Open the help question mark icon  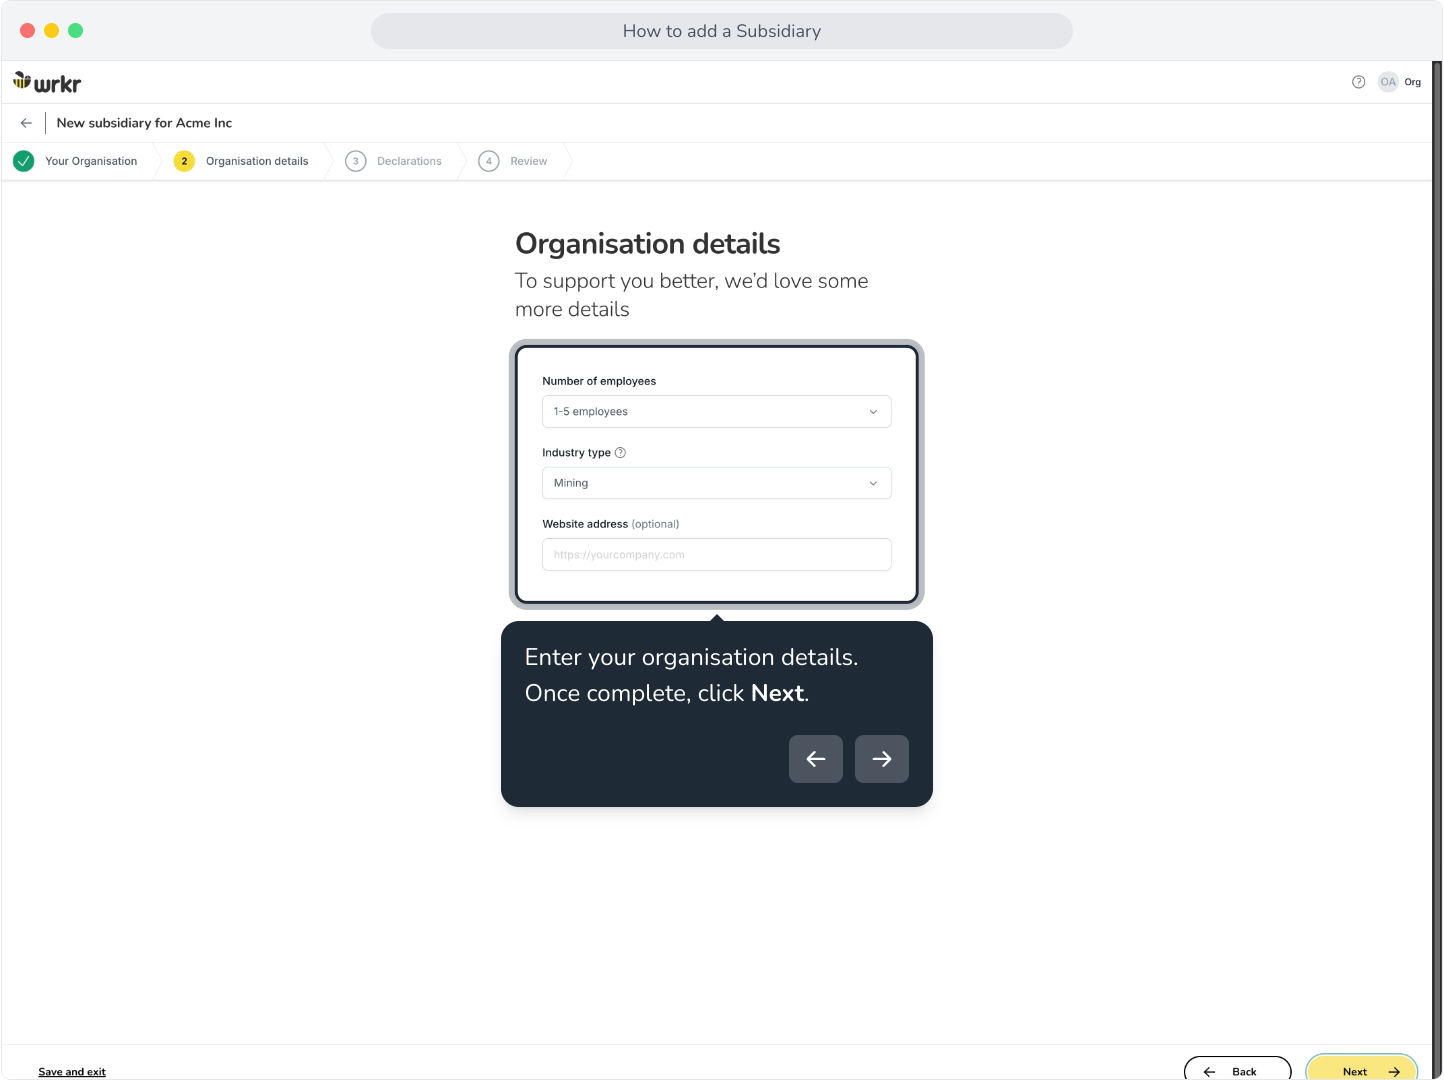pos(1358,82)
